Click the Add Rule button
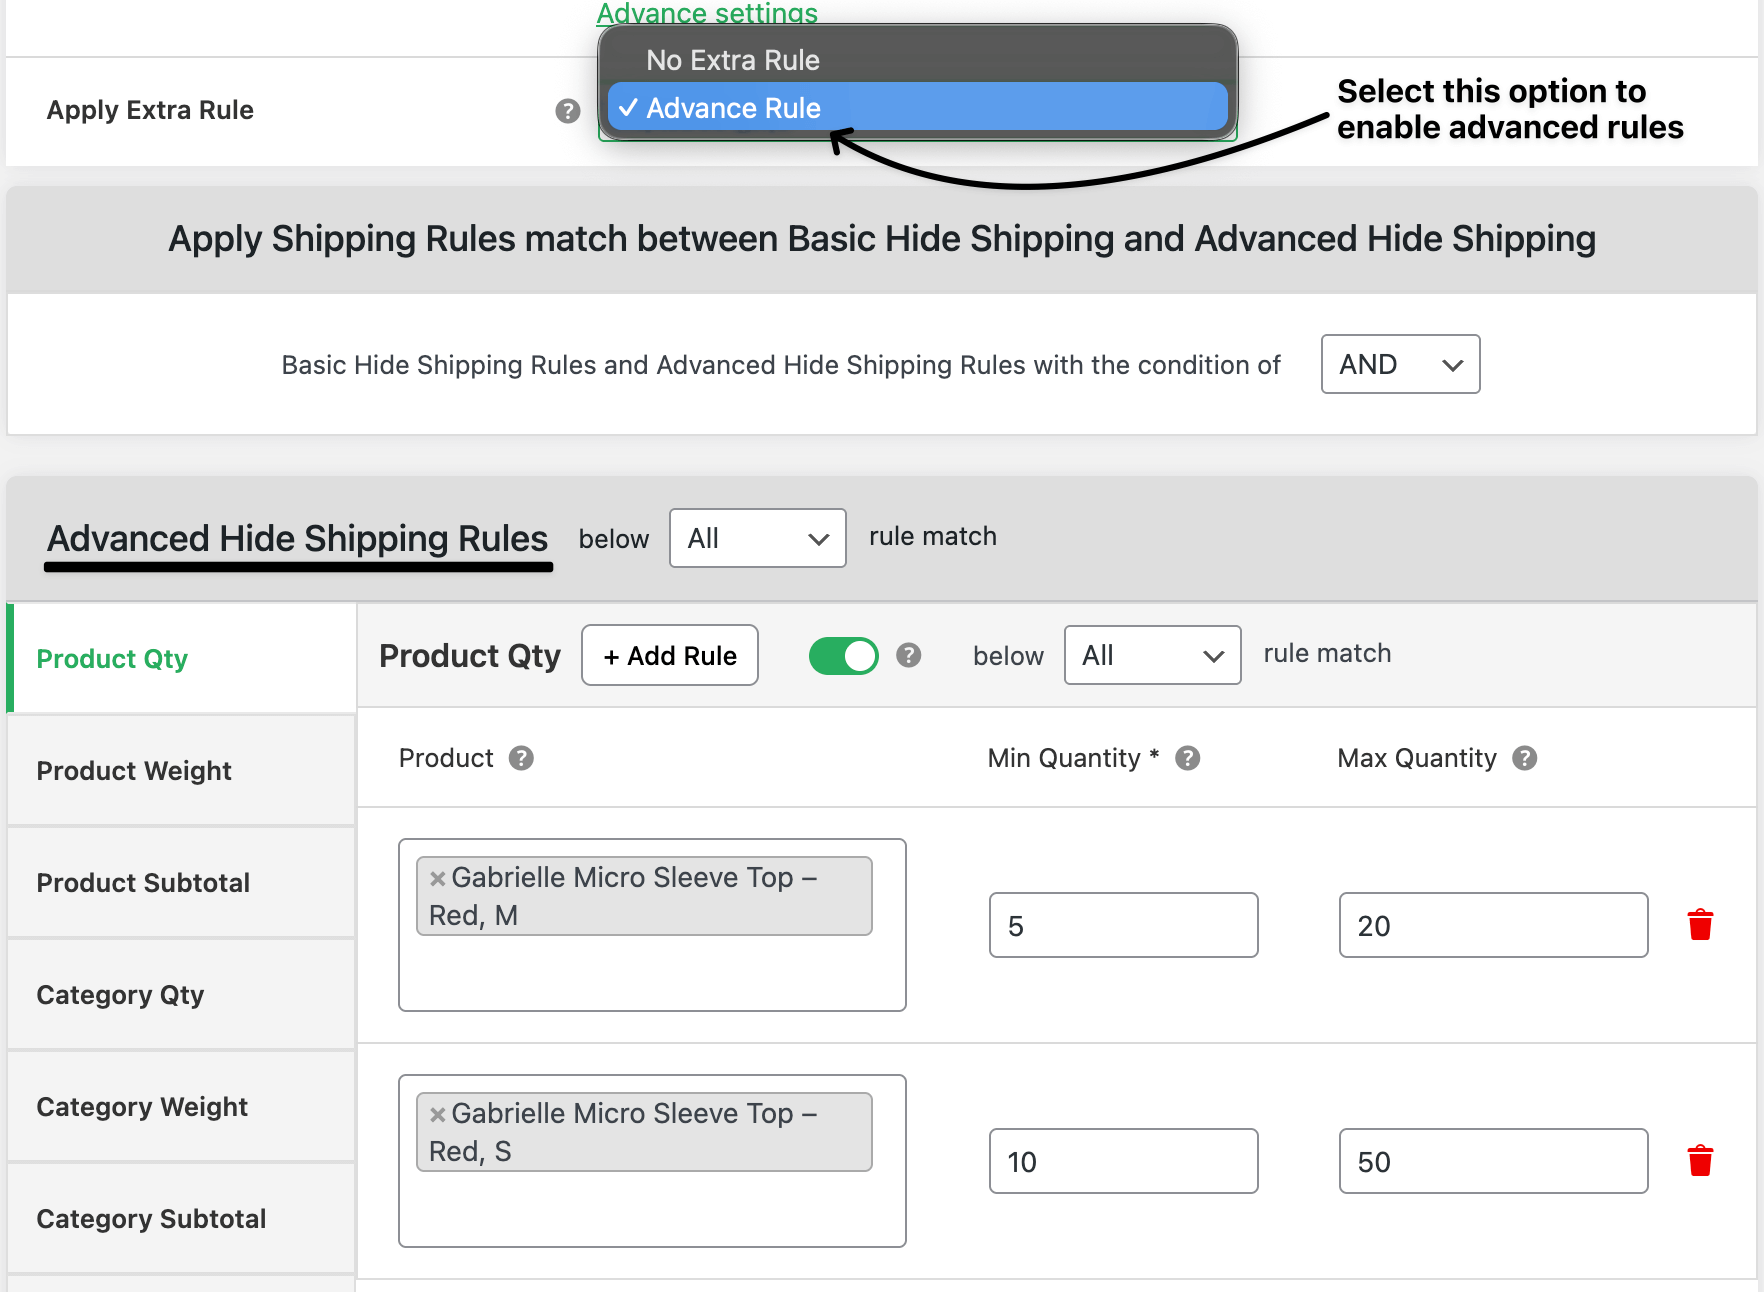Viewport: 1764px width, 1292px height. (x=670, y=656)
